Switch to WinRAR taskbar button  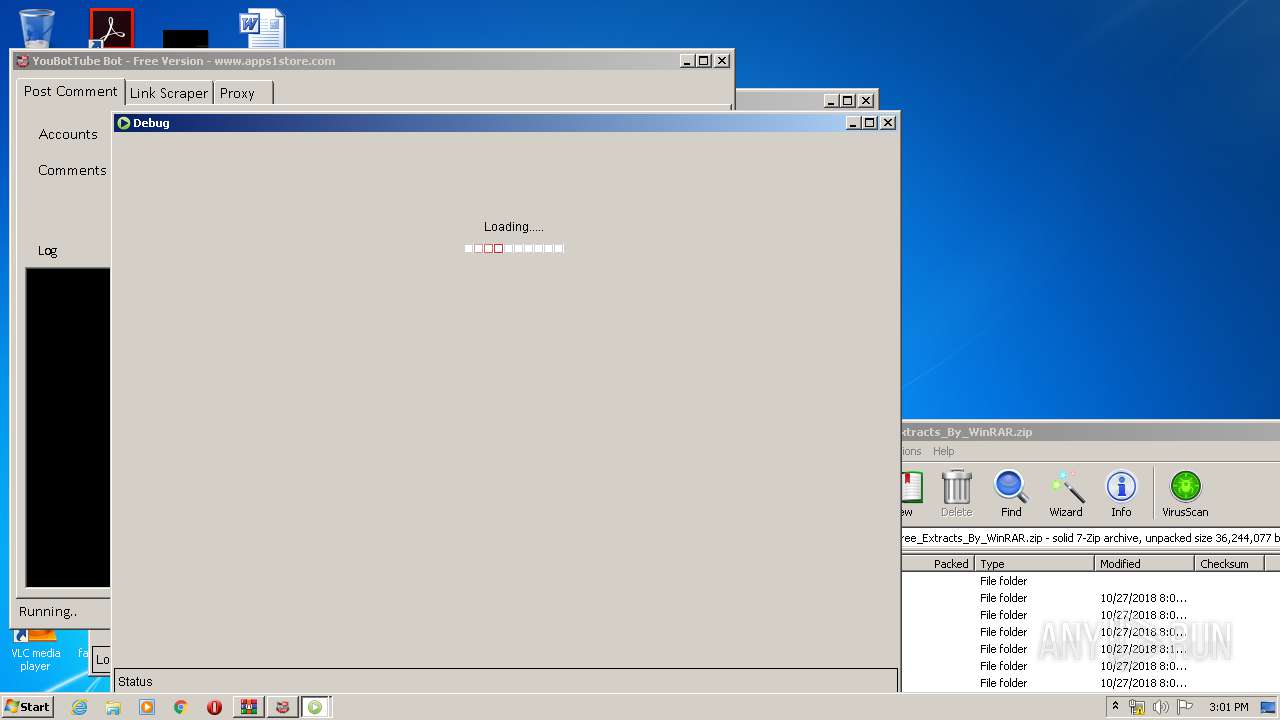pos(249,707)
